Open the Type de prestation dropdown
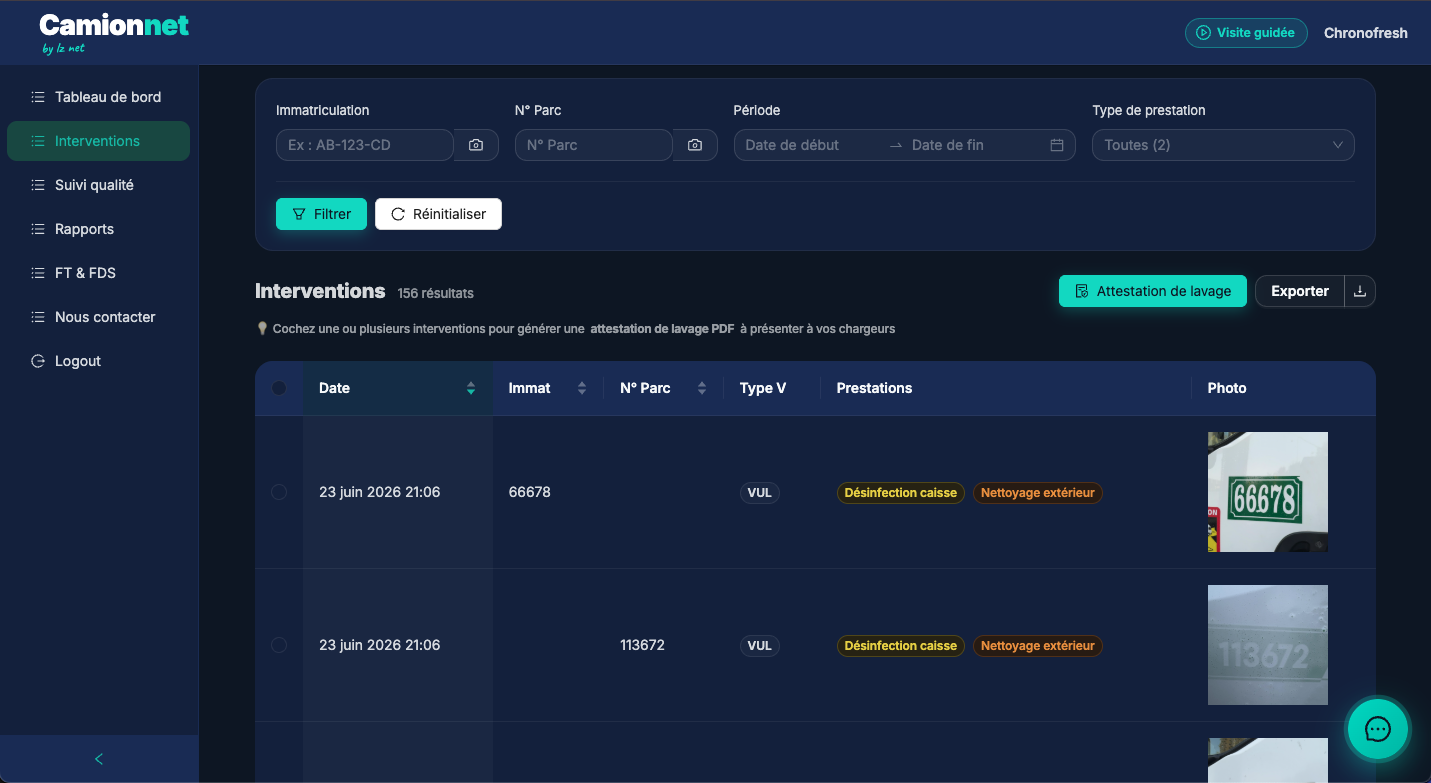The image size is (1431, 783). point(1223,145)
